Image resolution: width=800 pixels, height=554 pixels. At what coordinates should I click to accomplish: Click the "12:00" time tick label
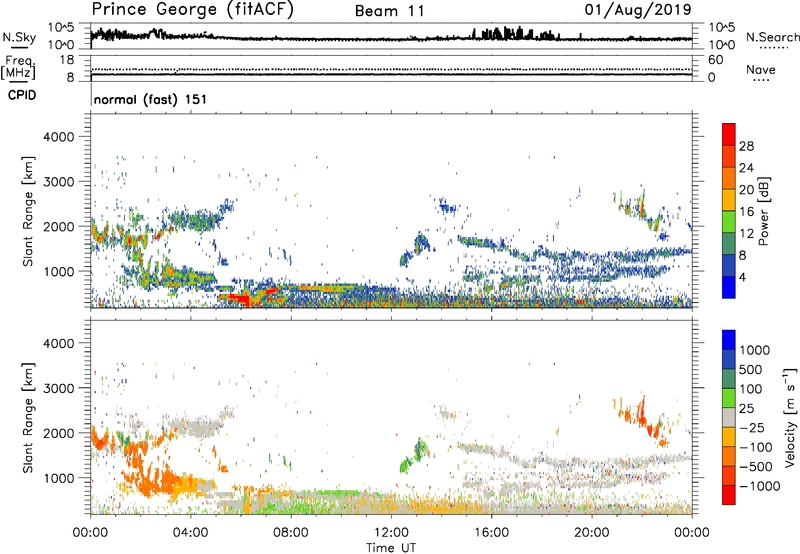(391, 533)
